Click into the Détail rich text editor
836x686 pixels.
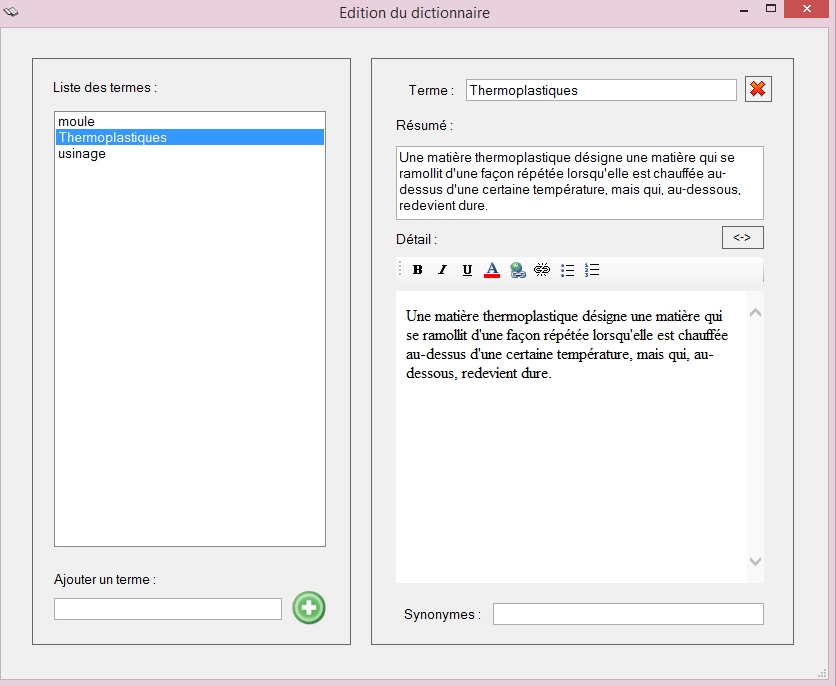coord(572,437)
